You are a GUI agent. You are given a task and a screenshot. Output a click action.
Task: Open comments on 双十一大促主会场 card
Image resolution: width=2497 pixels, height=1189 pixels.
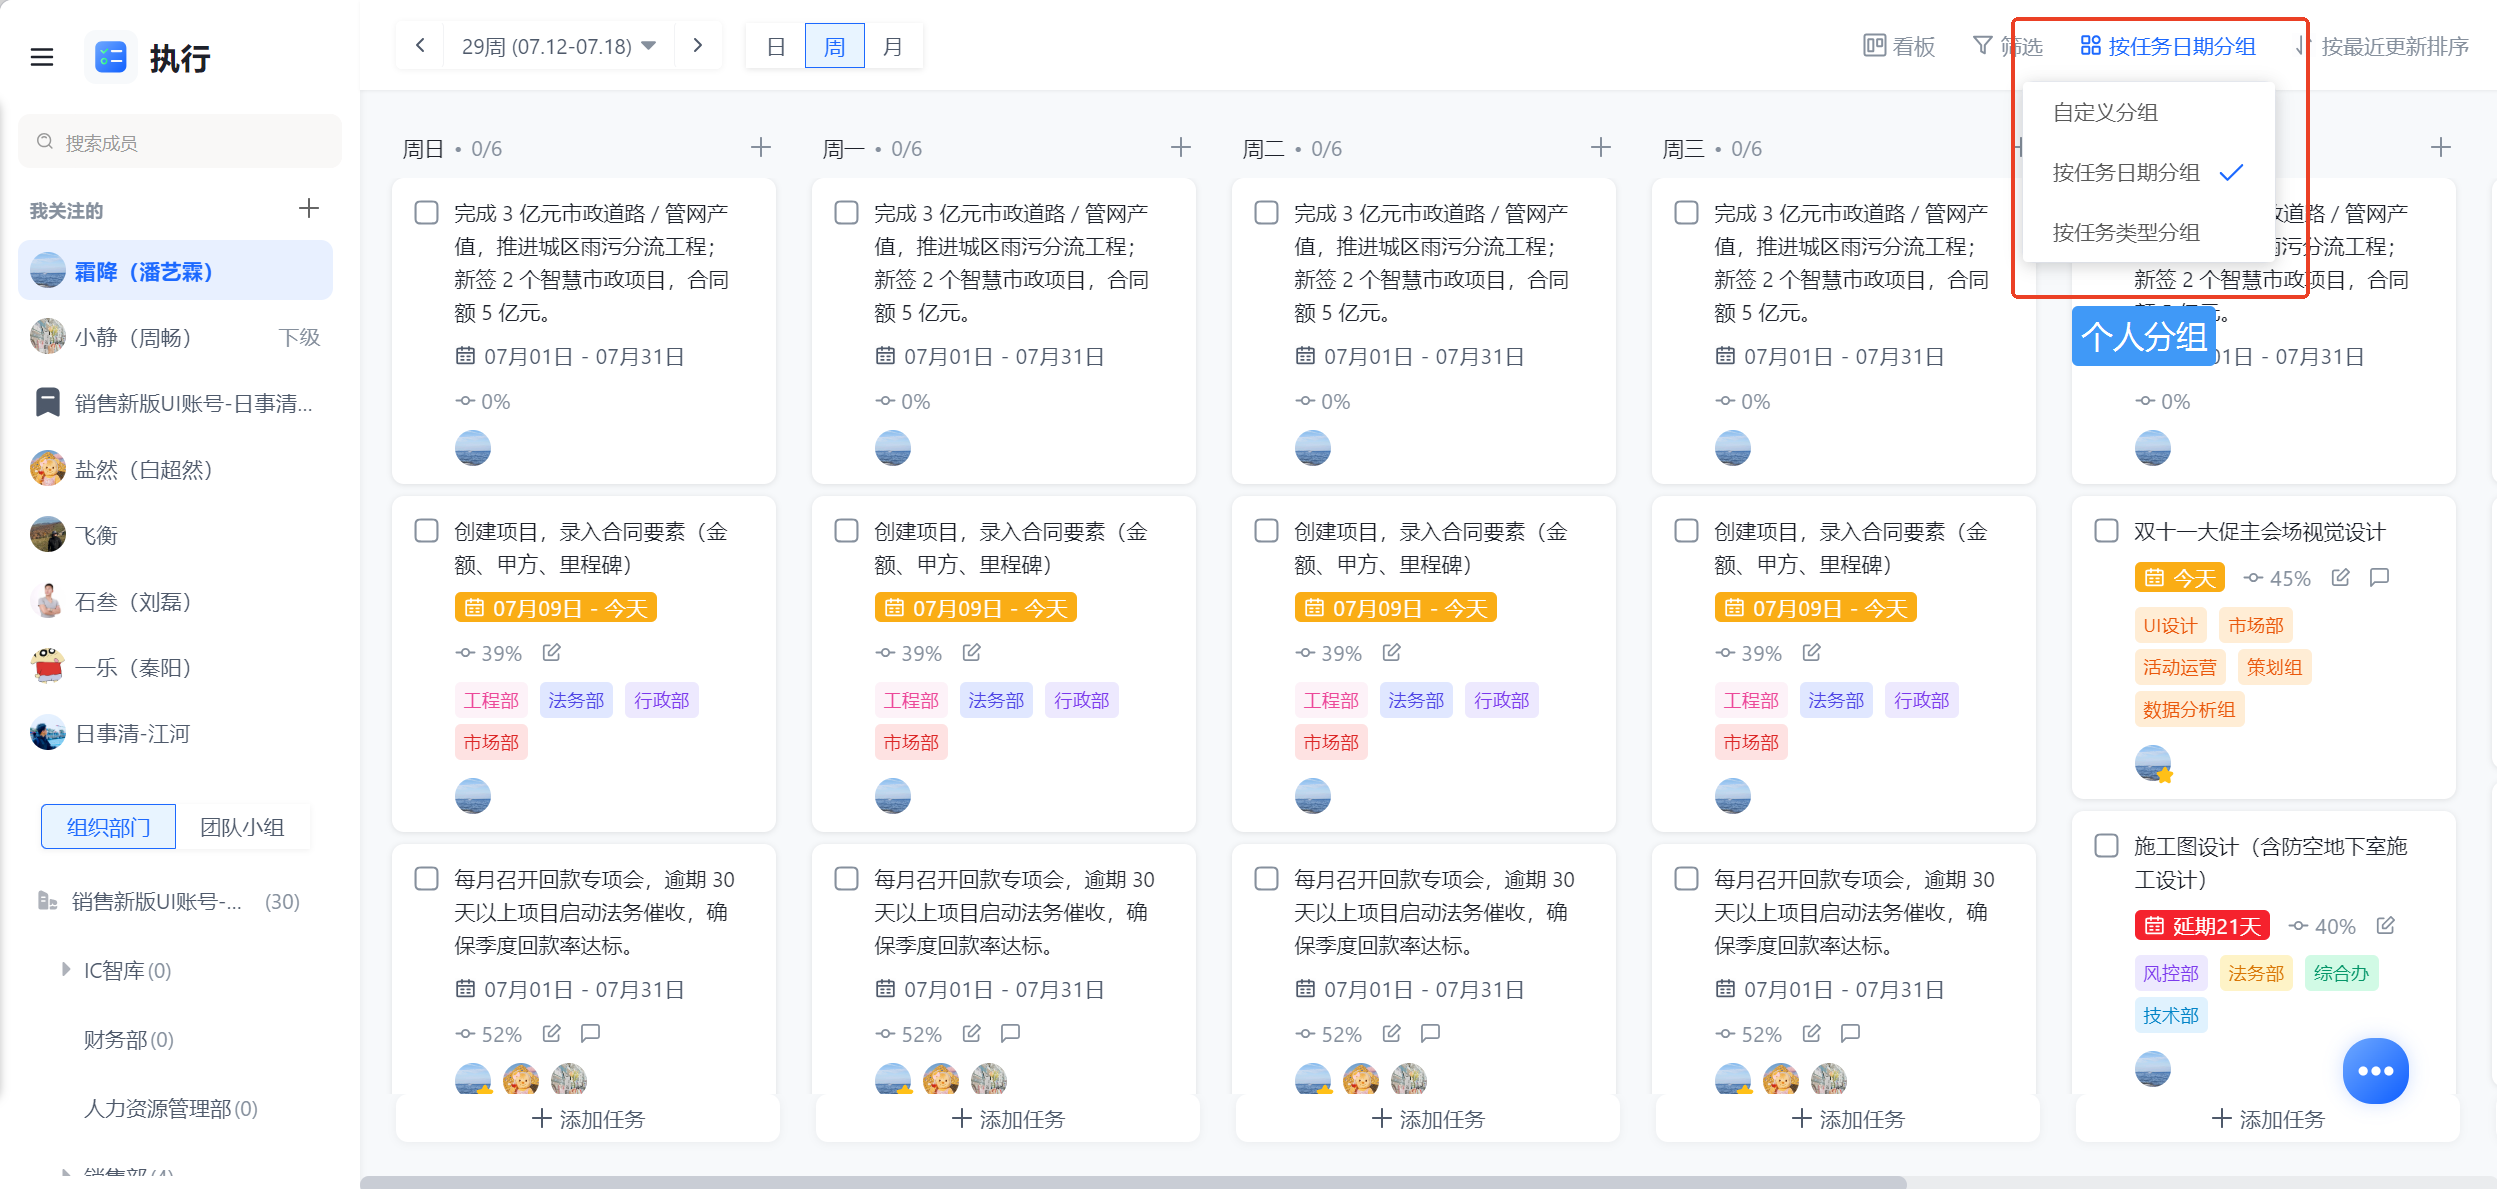tap(2380, 578)
